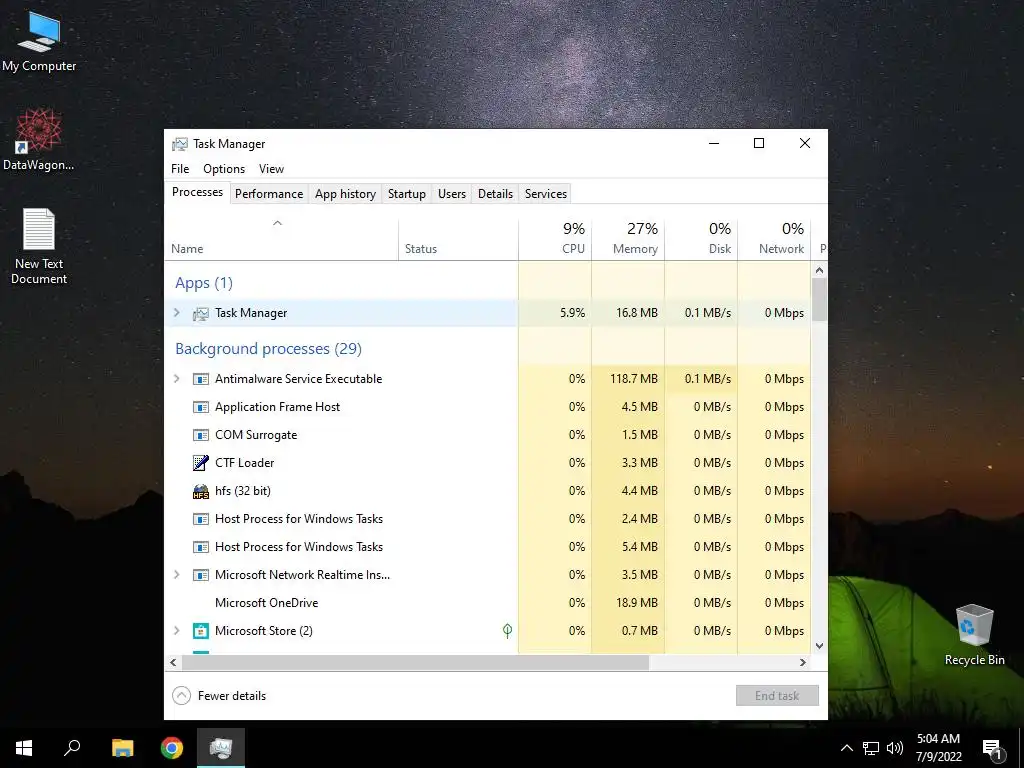Click Task Manager taskbar icon

coord(221,748)
